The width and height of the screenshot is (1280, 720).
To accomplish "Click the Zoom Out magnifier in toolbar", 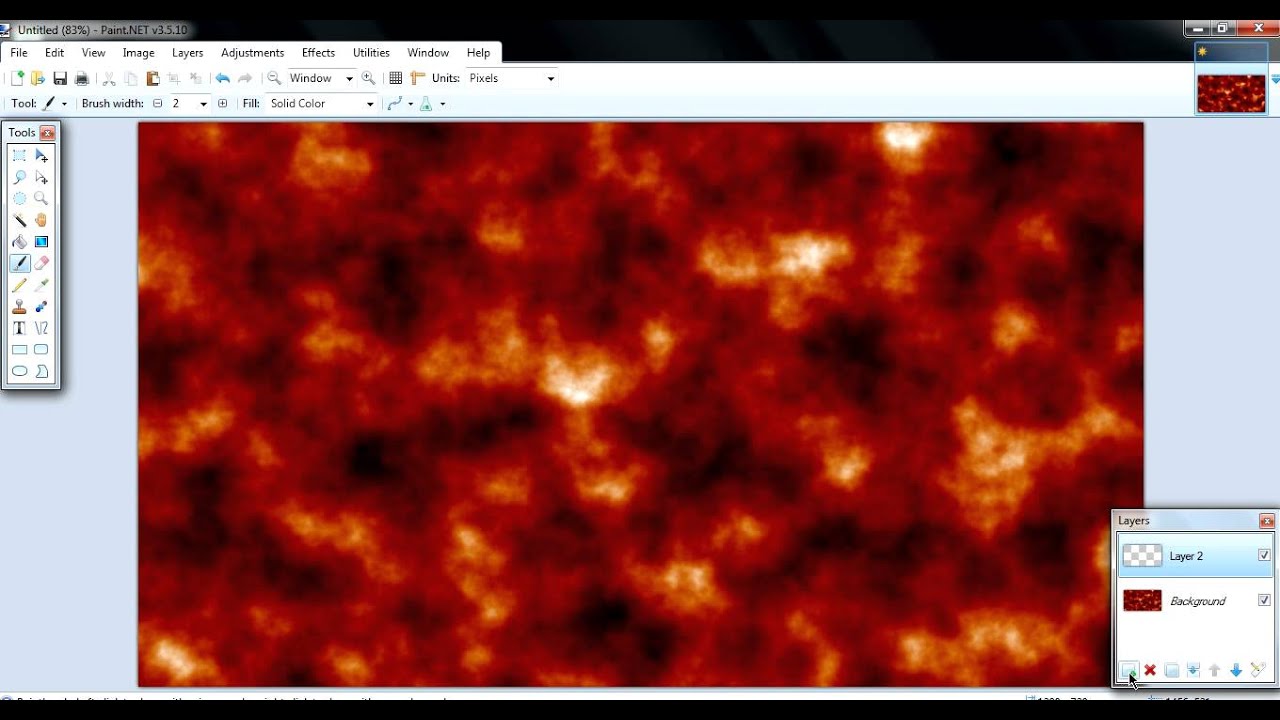I will click(x=273, y=78).
